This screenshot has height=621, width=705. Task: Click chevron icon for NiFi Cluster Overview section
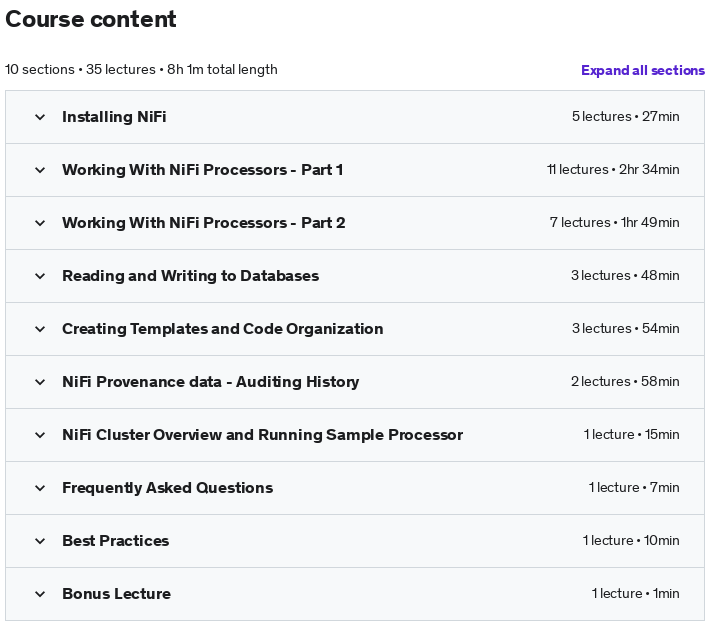40,436
